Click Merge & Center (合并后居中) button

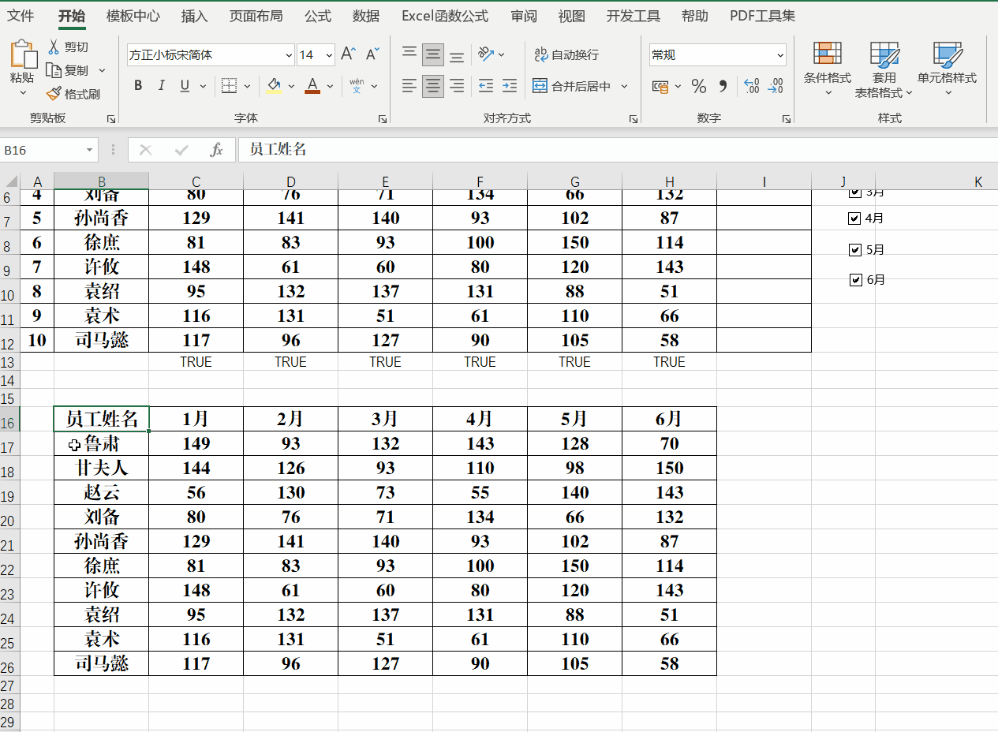tap(571, 86)
